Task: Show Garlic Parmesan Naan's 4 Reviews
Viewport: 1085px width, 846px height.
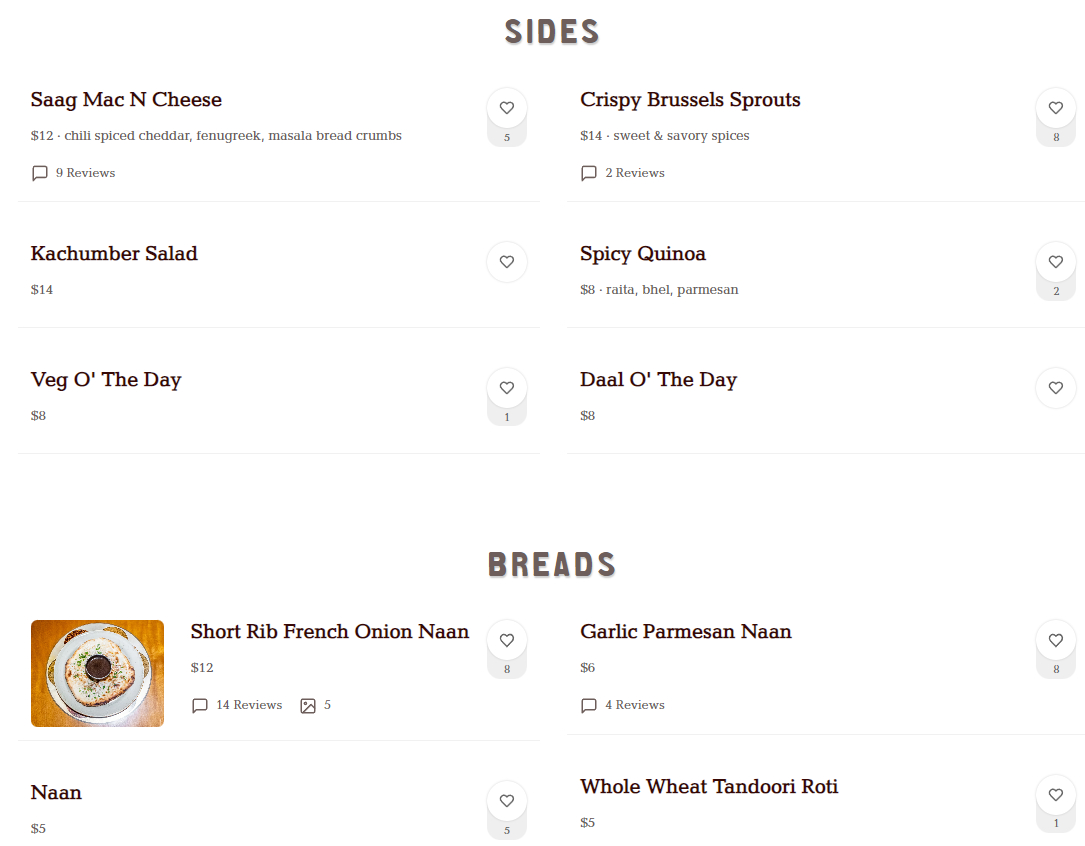Action: tap(623, 705)
